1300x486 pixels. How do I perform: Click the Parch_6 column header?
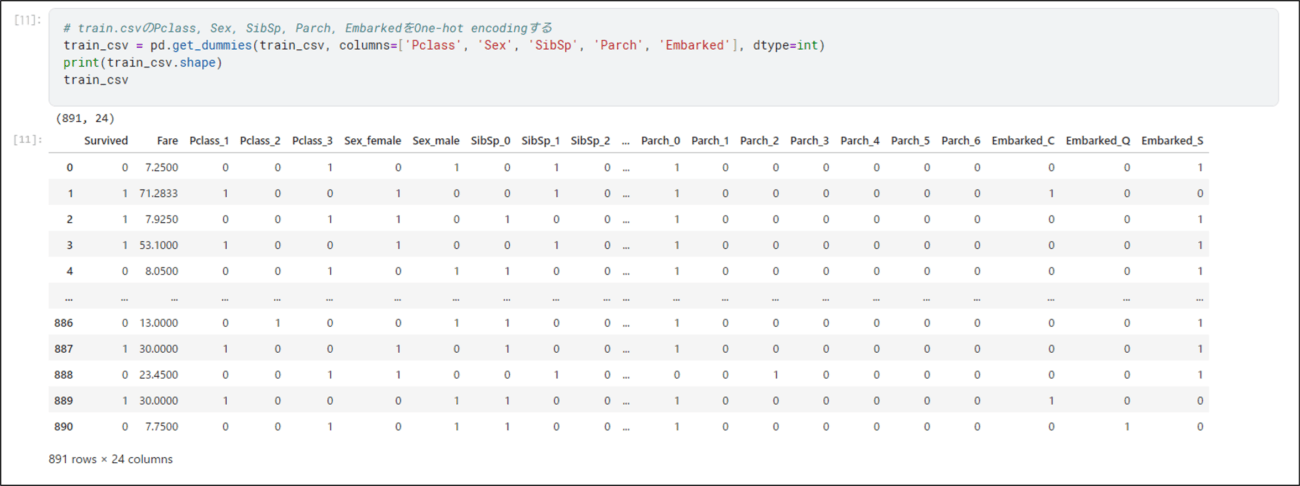coord(961,141)
